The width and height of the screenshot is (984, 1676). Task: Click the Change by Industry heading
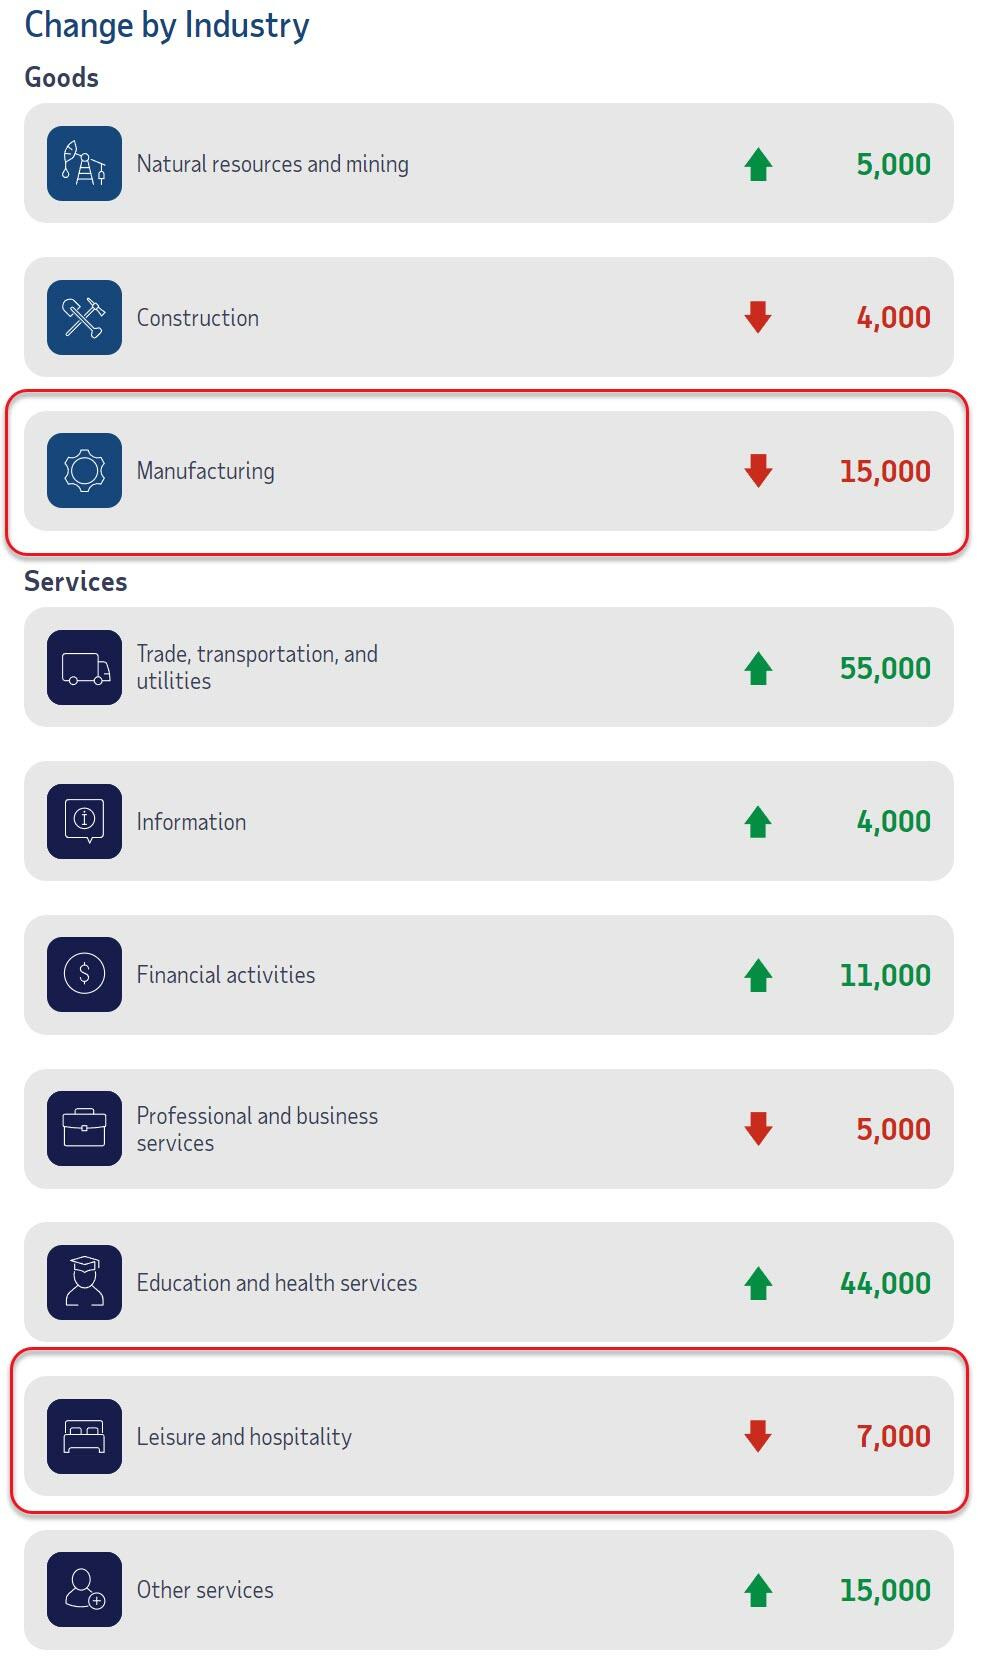167,25
